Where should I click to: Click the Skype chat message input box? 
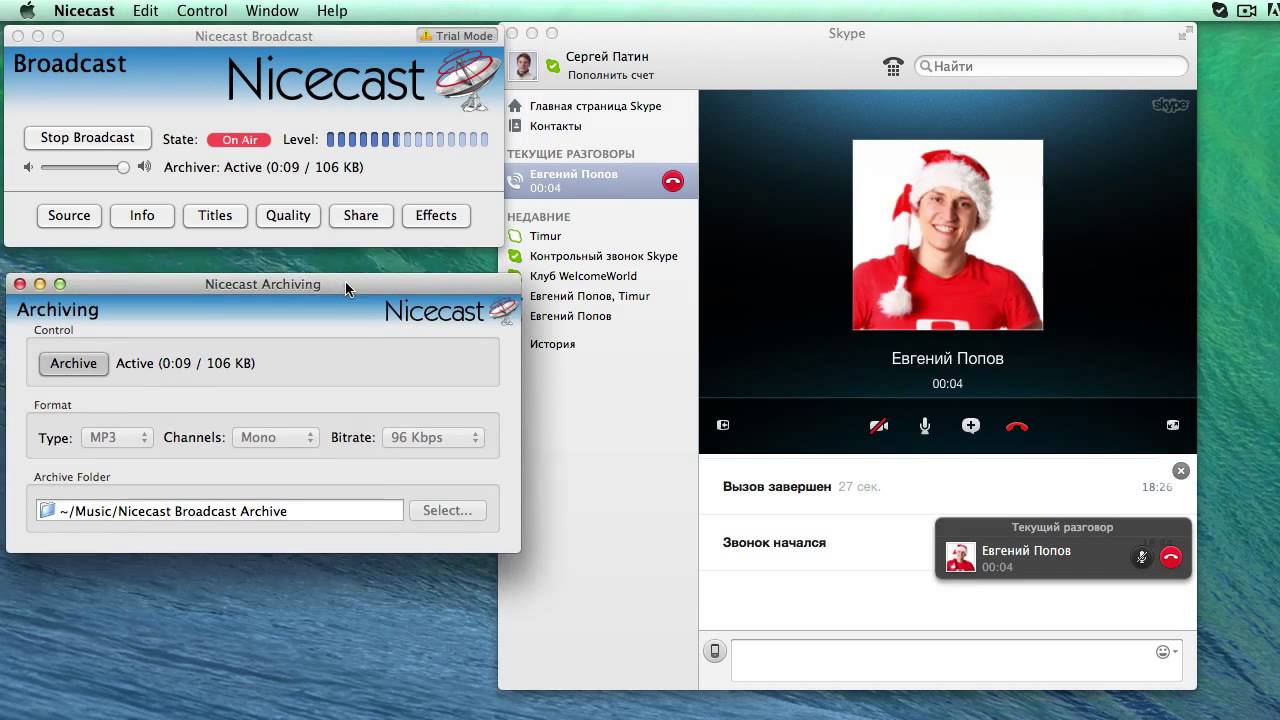pyautogui.click(x=956, y=660)
